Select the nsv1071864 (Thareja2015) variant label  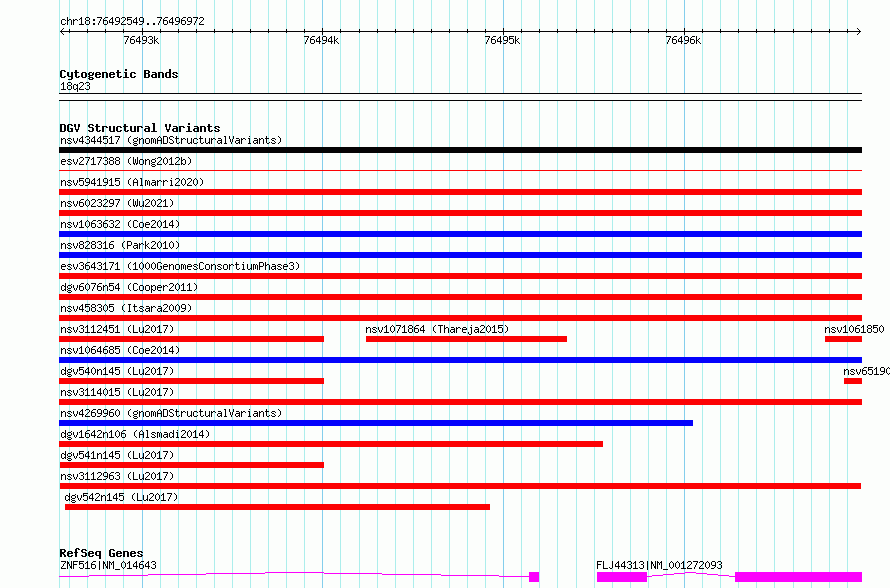pos(437,329)
